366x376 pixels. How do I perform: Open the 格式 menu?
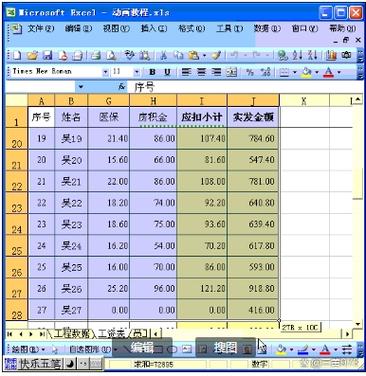click(192, 29)
